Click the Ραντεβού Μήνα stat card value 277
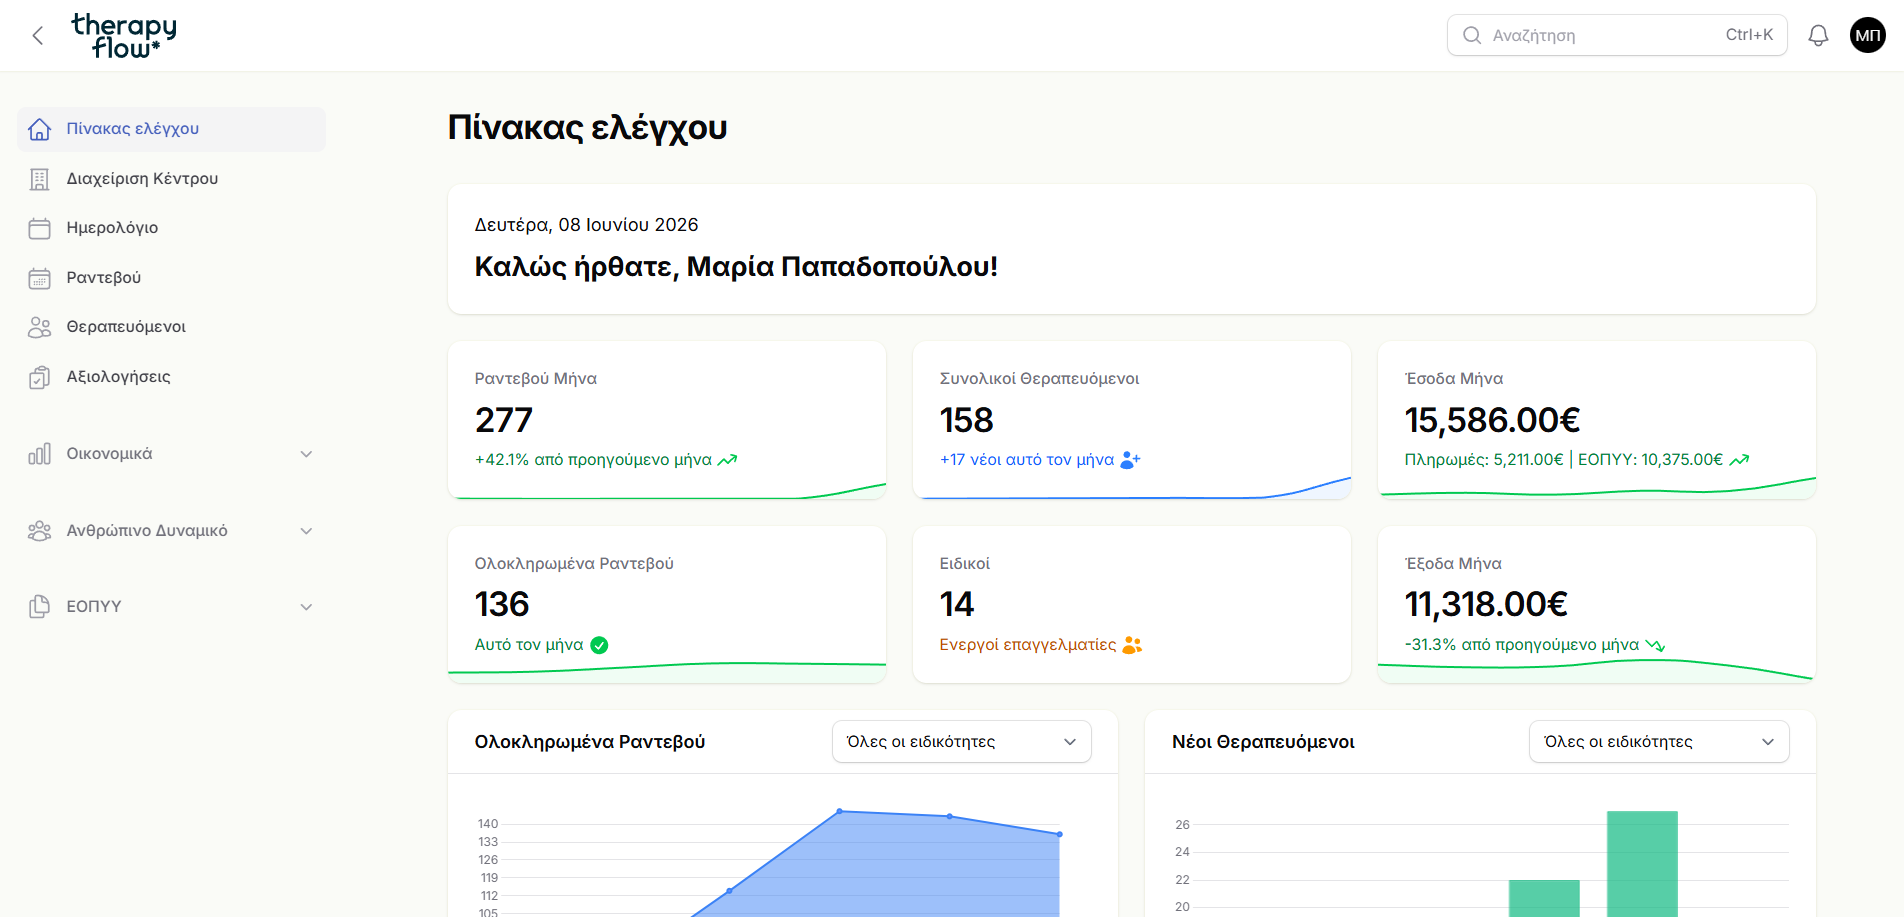Viewport: 1904px width, 917px height. click(504, 420)
